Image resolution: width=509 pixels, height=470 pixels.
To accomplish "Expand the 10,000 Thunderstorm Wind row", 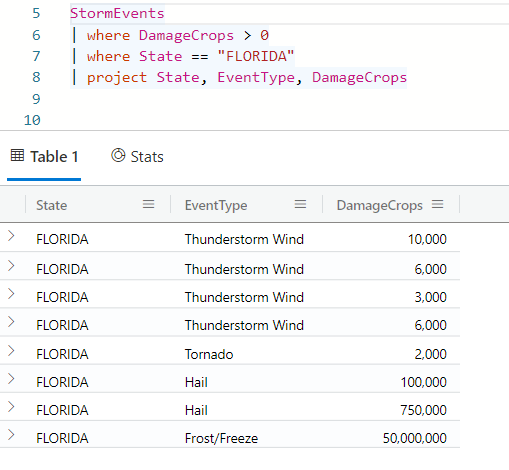I will click(11, 236).
